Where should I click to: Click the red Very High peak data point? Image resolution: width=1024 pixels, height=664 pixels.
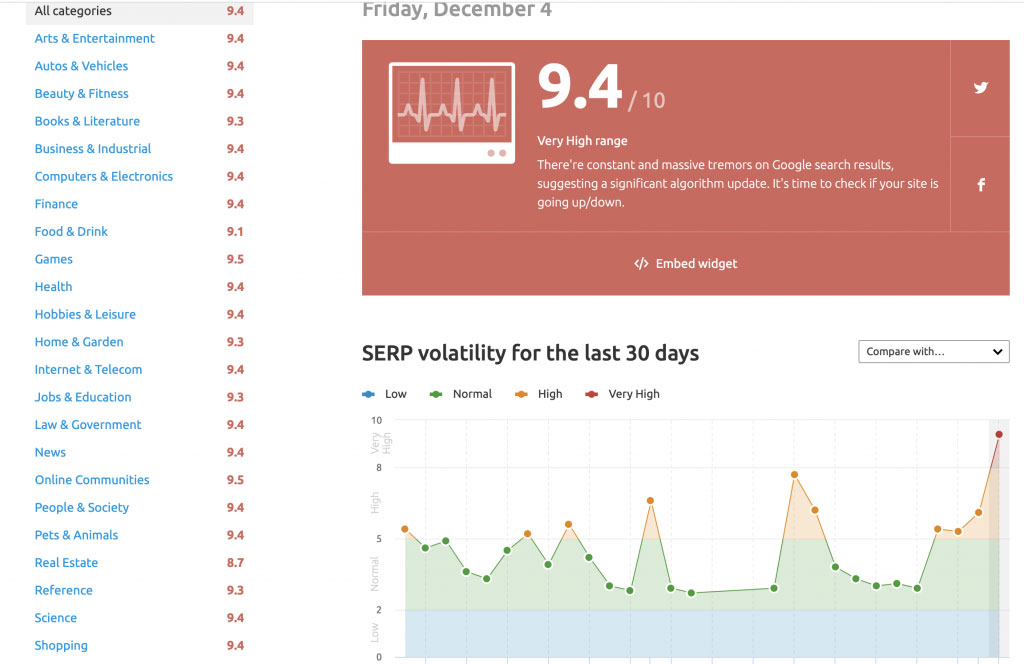[999, 435]
